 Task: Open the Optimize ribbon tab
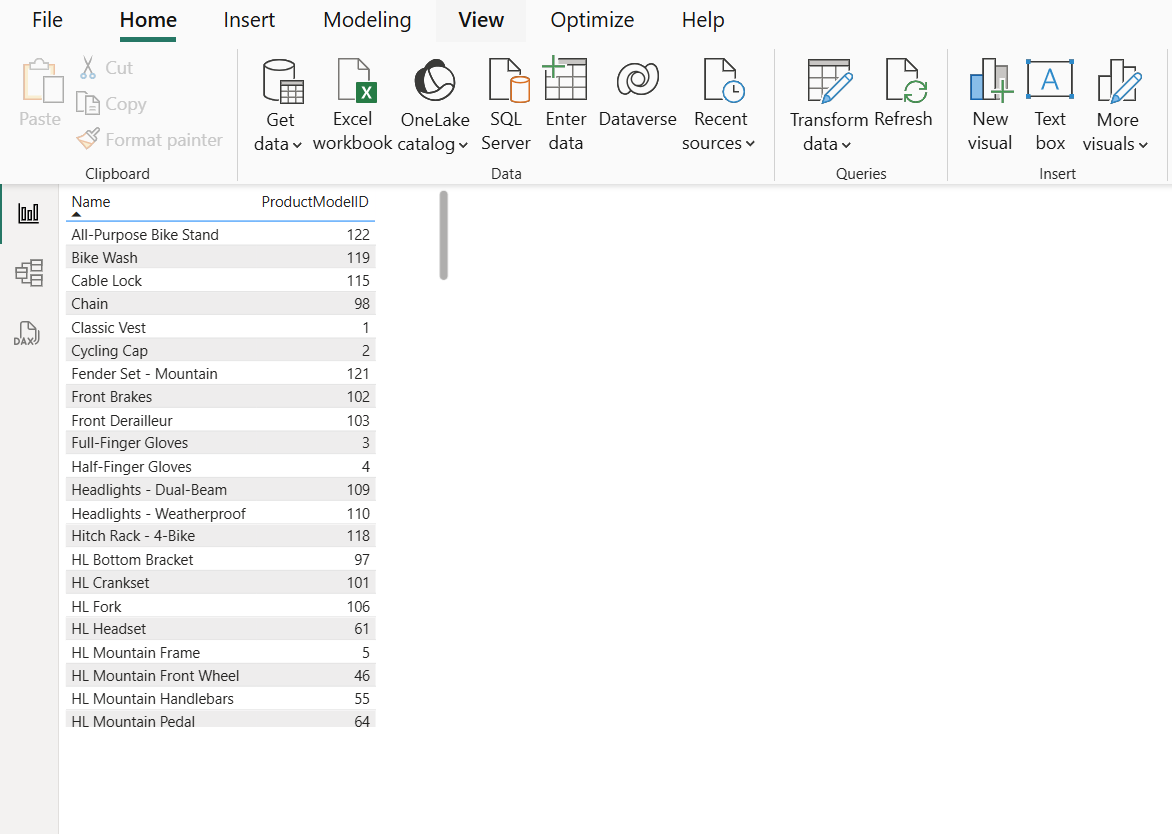tap(591, 19)
